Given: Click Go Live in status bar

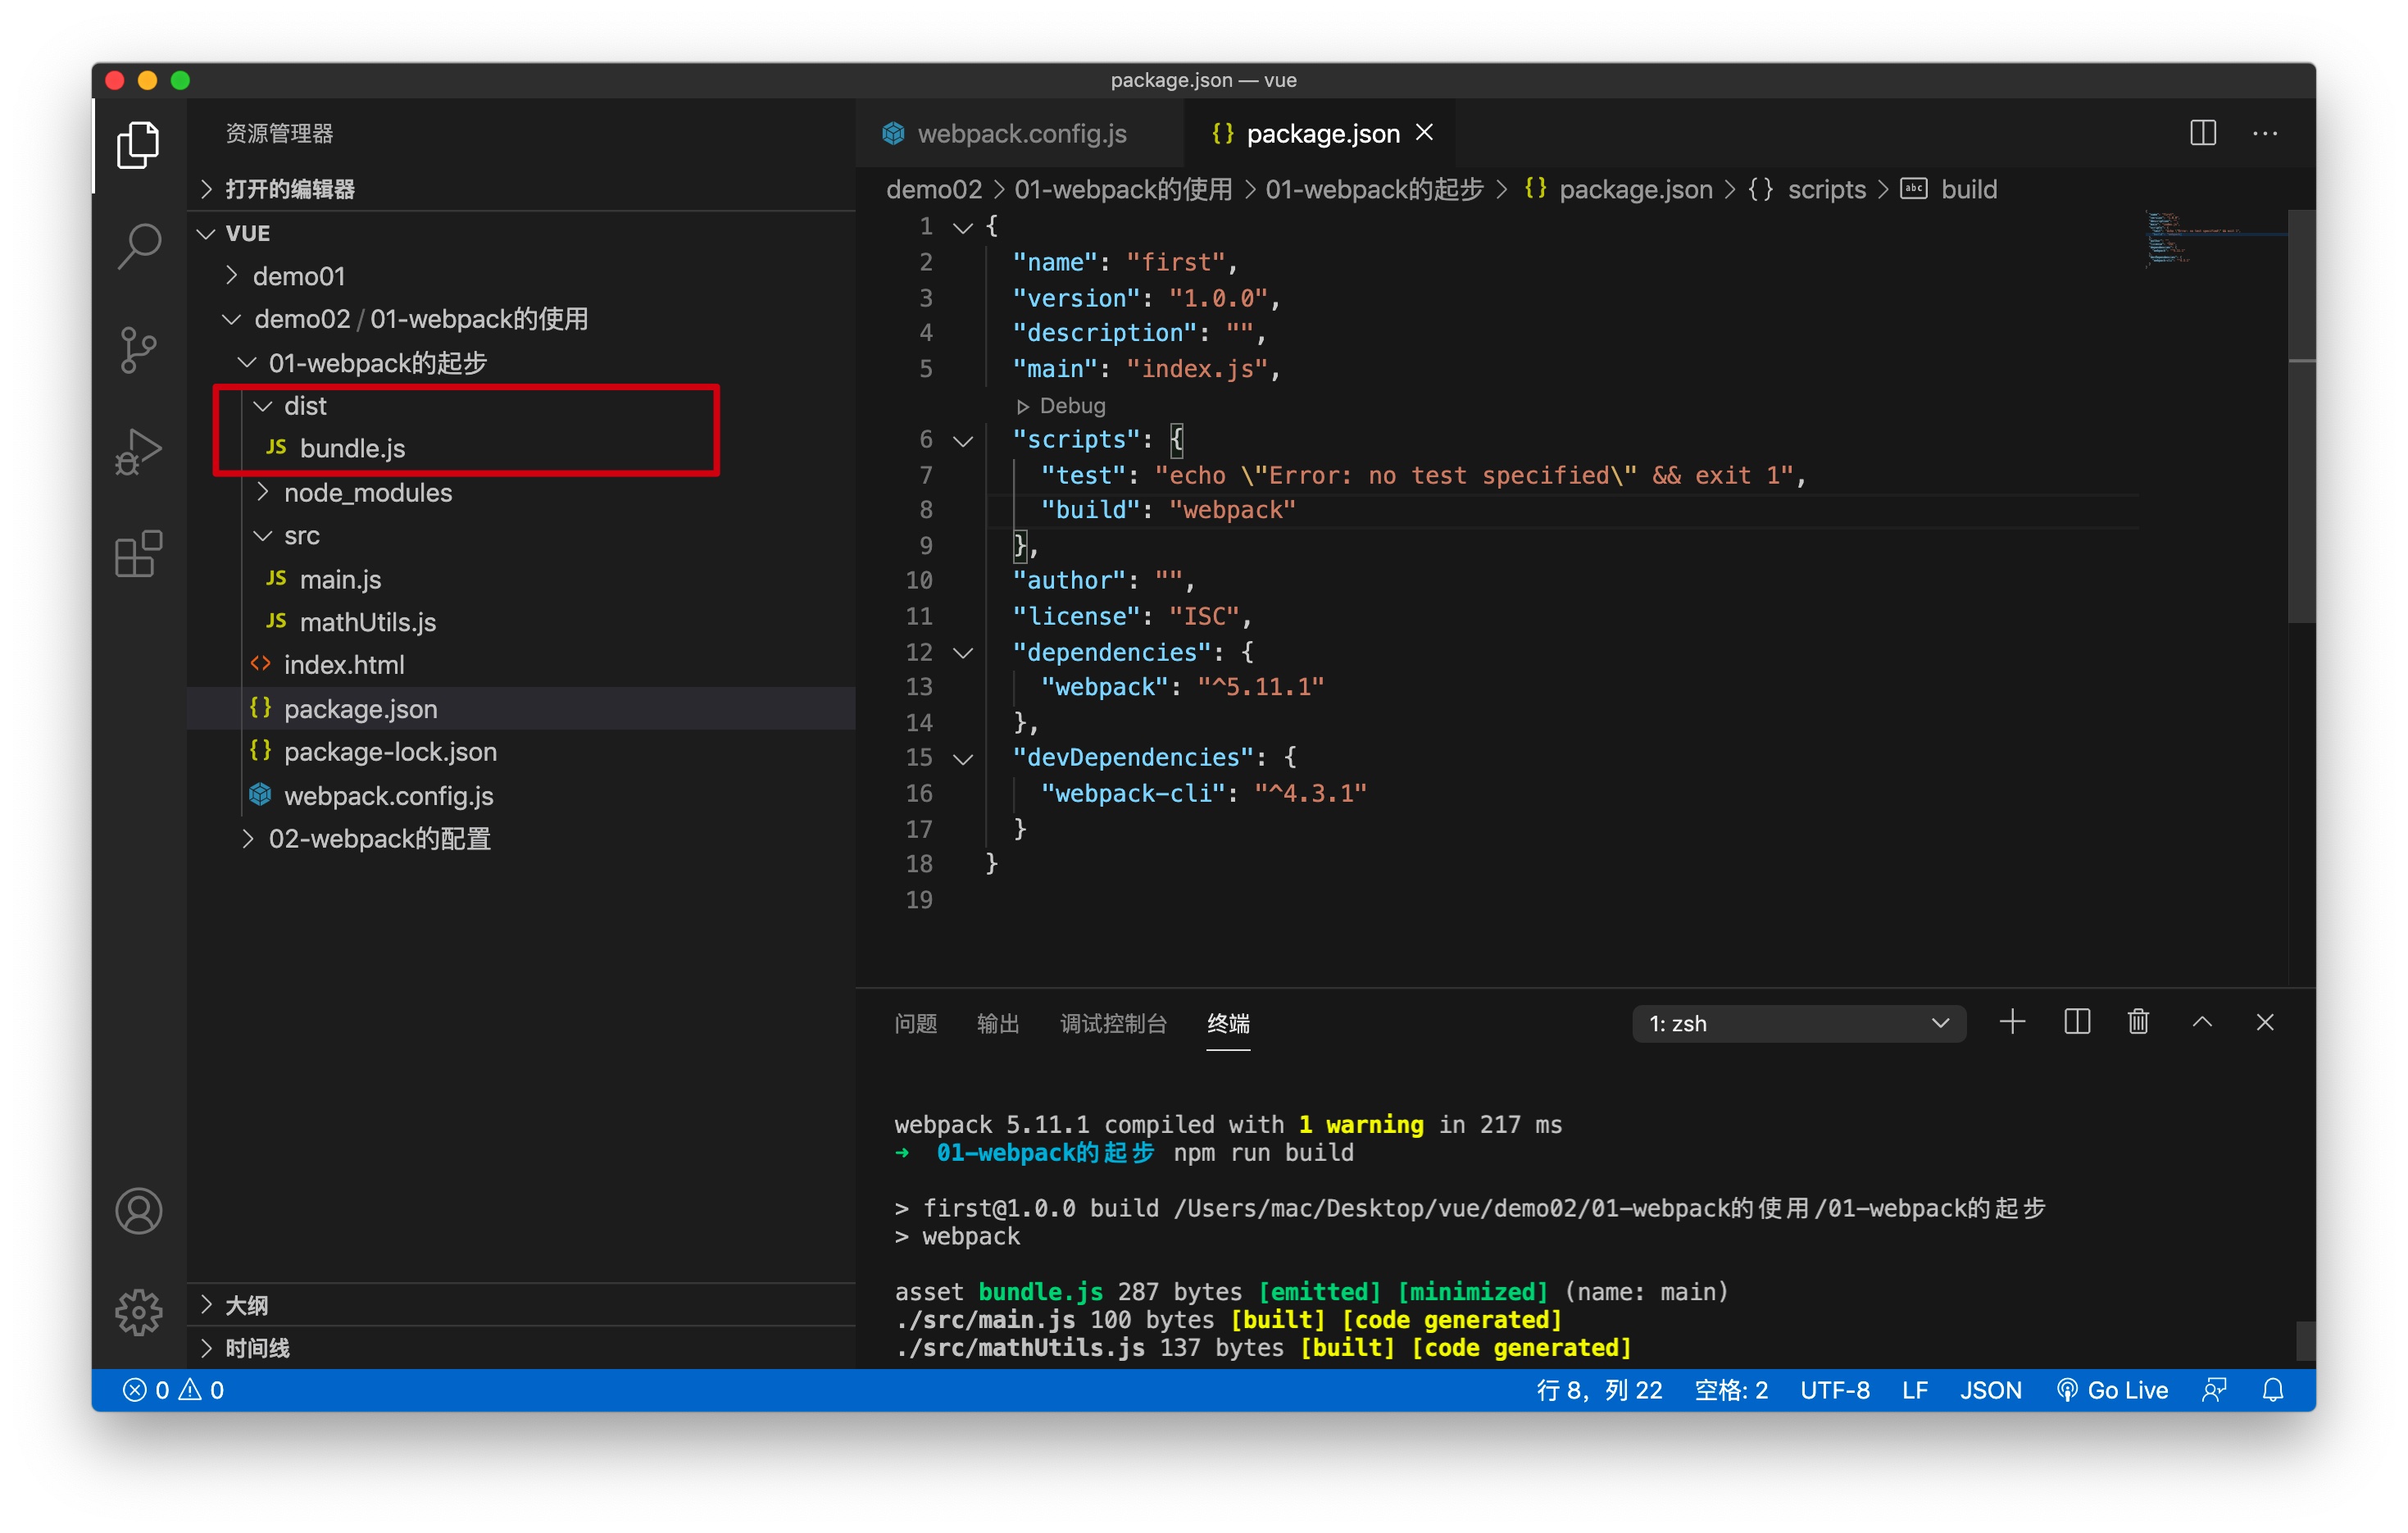Looking at the screenshot, I should pyautogui.click(x=2113, y=1389).
